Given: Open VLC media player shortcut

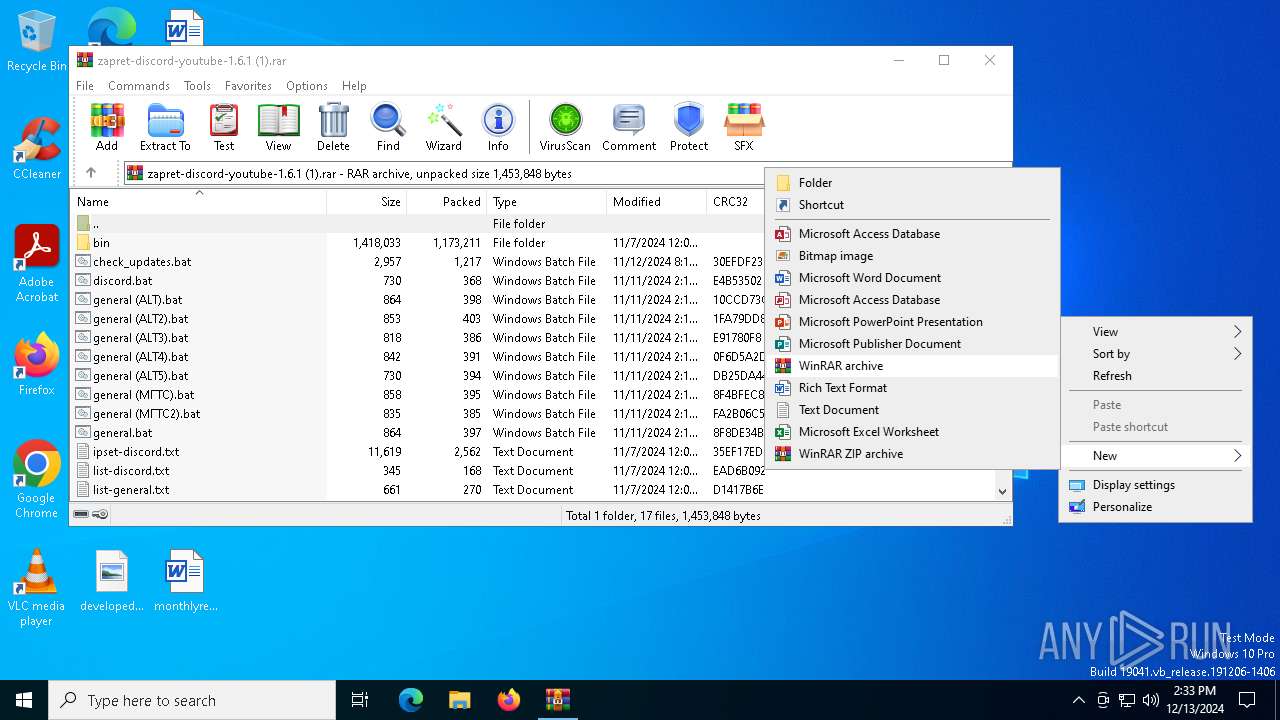Looking at the screenshot, I should (x=36, y=587).
